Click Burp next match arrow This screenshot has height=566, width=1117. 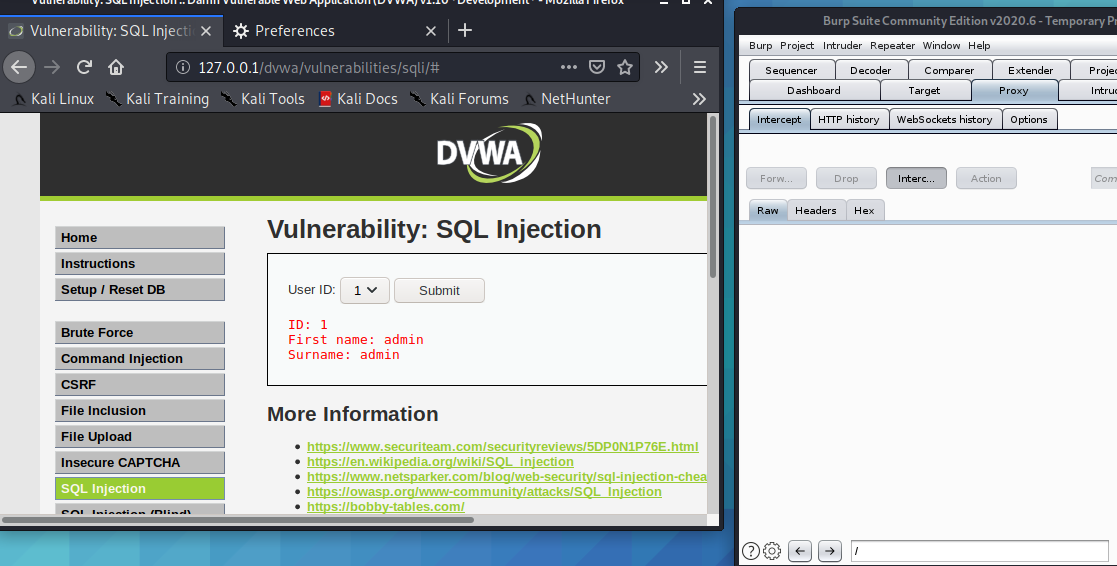(830, 551)
